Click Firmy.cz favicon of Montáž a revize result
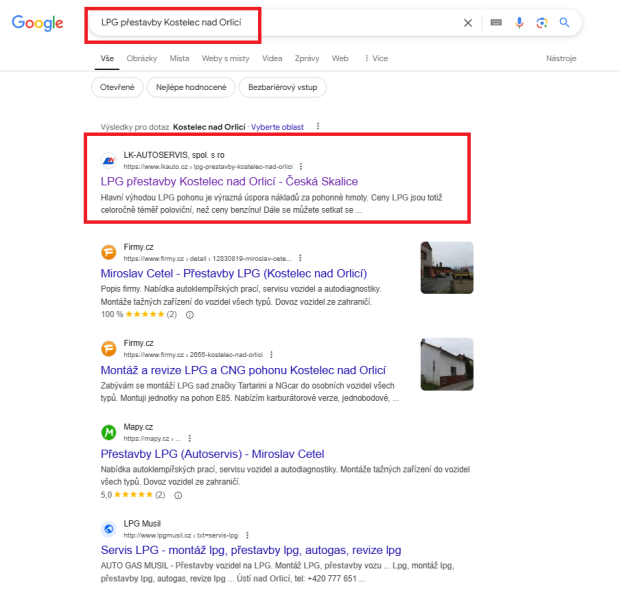This screenshot has width=619, height=600. click(x=109, y=349)
